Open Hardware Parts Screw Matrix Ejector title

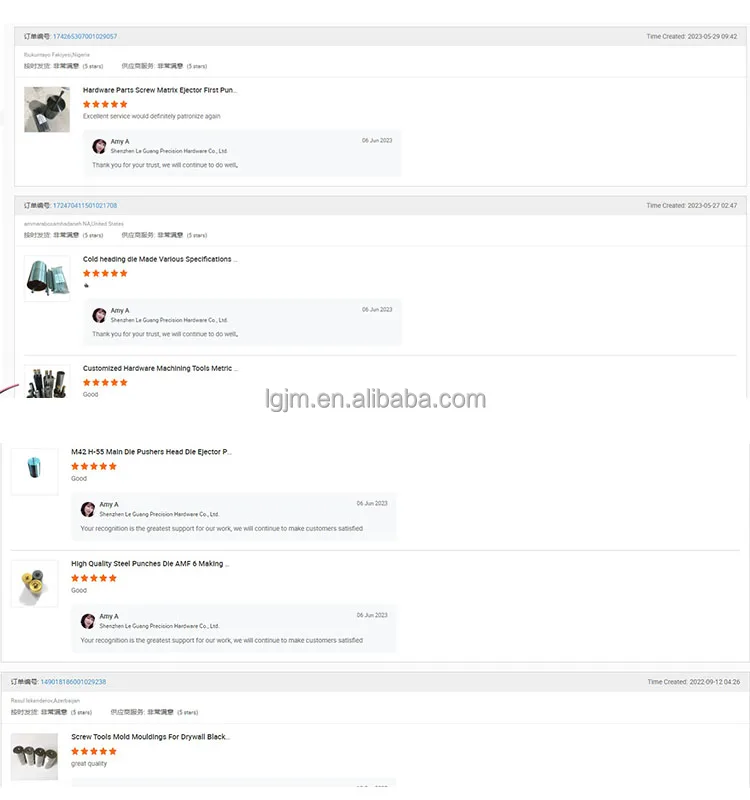click(x=160, y=90)
